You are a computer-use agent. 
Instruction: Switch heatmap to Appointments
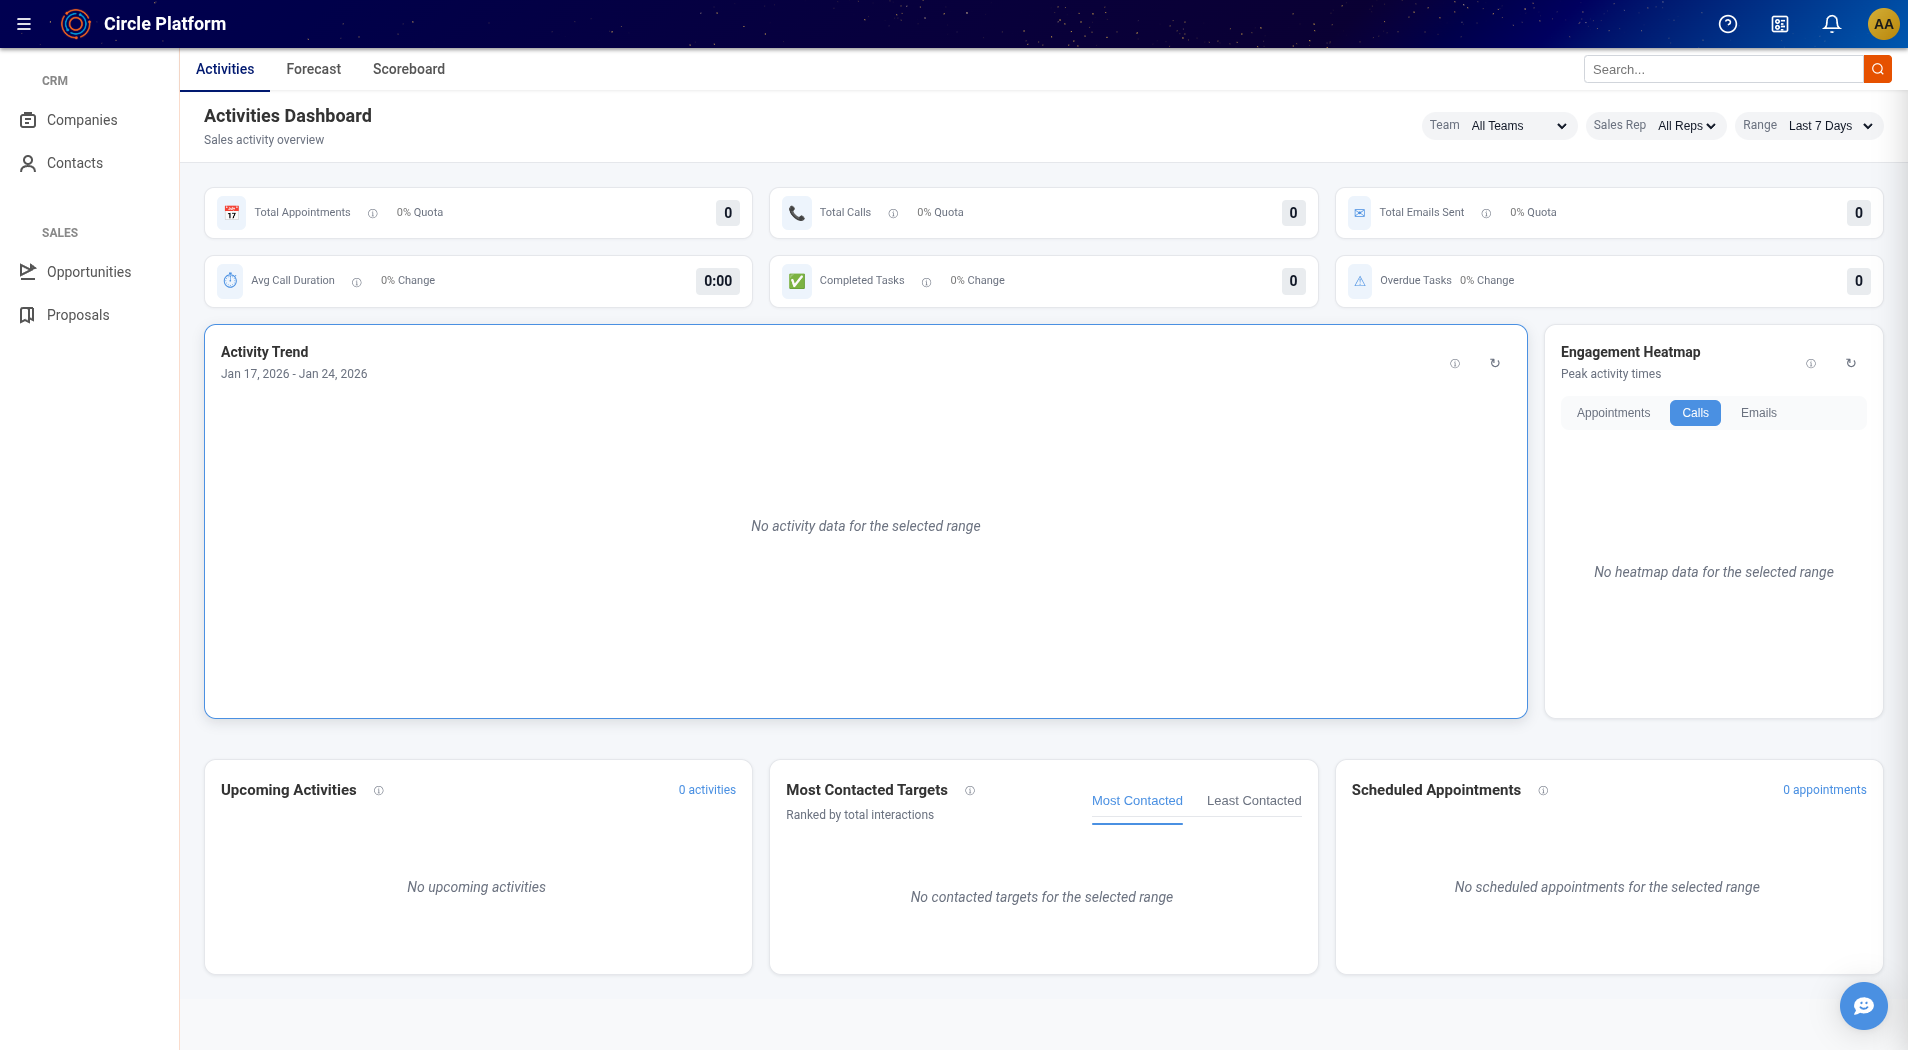(1613, 413)
